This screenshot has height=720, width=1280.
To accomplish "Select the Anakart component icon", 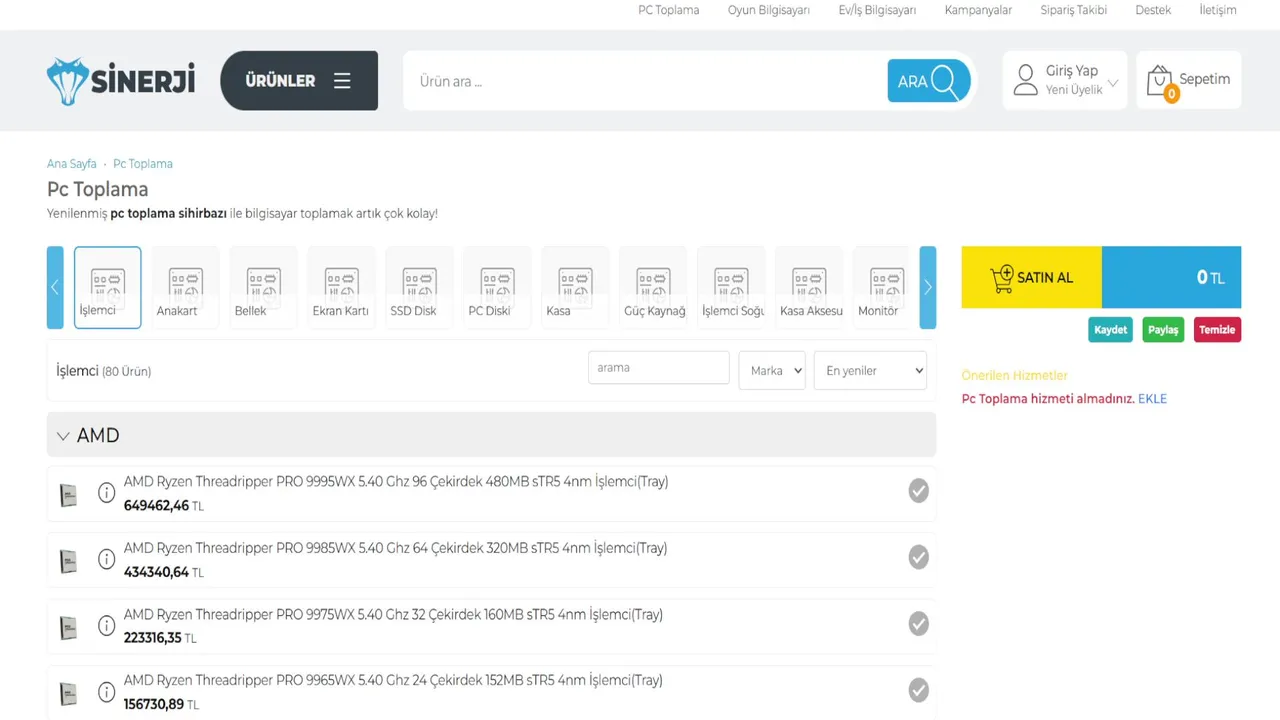I will [186, 288].
